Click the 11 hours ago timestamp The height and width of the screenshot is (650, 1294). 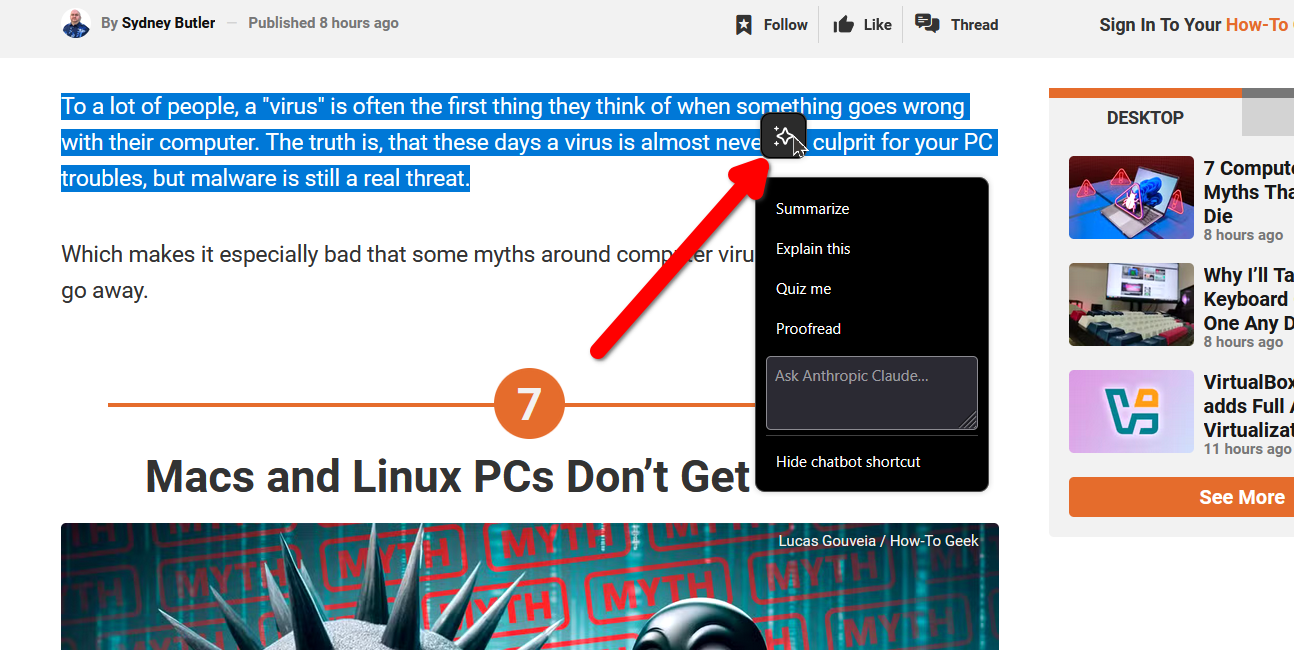1247,449
